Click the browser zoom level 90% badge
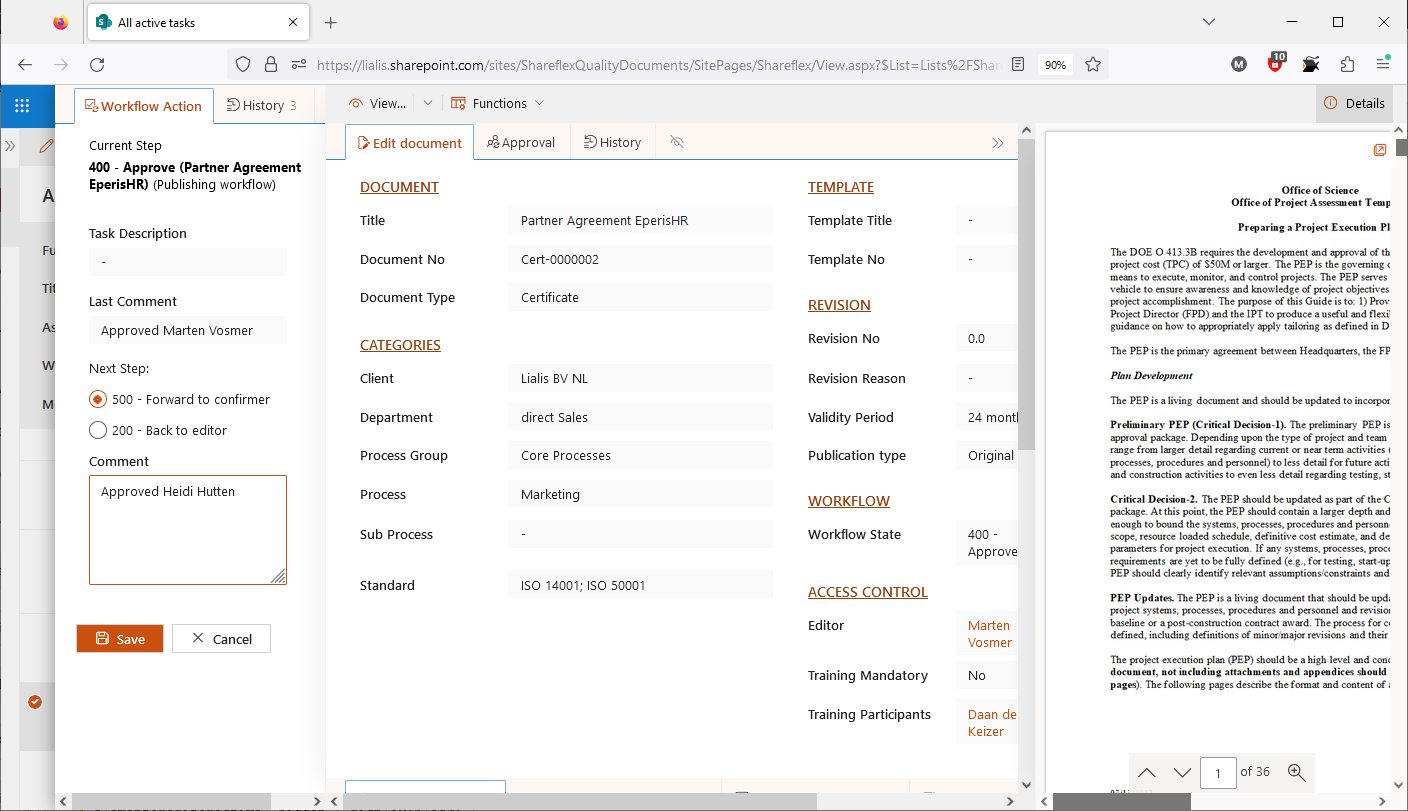 [x=1055, y=64]
